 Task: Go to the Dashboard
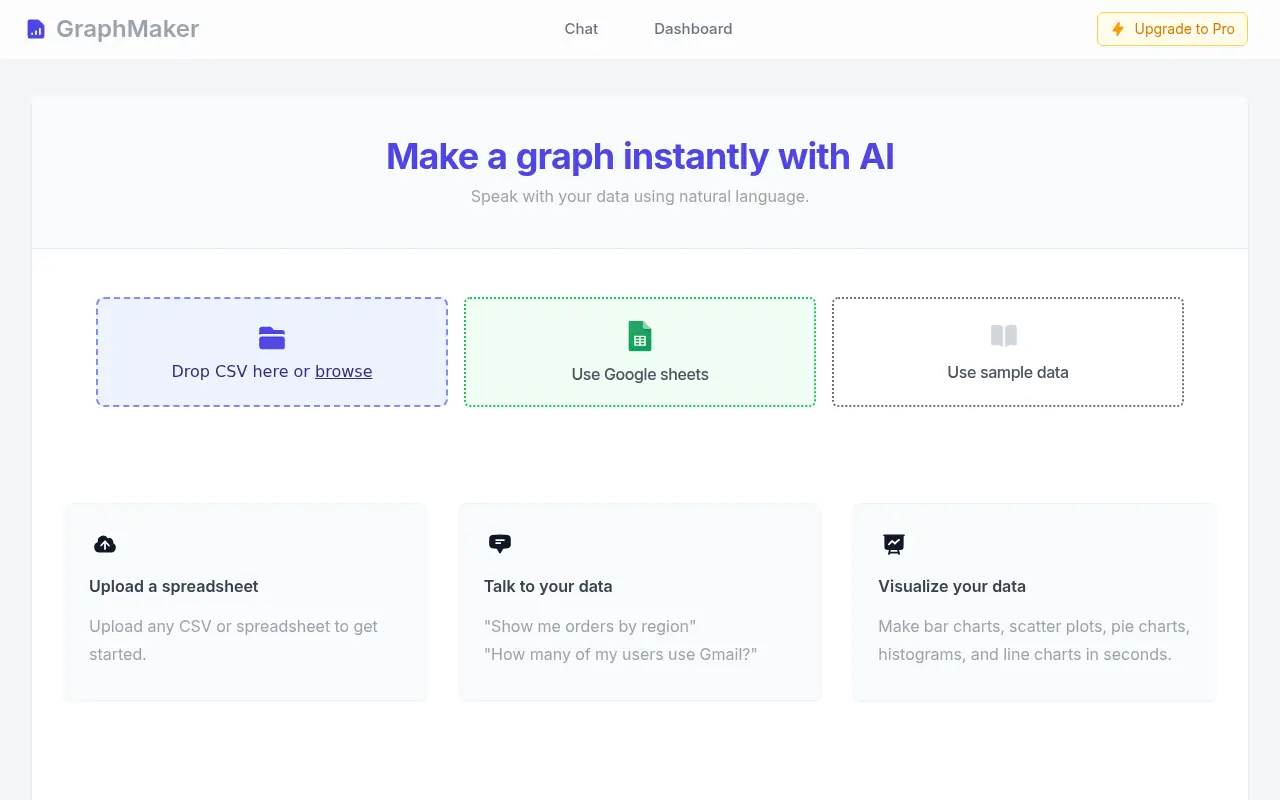tap(693, 29)
